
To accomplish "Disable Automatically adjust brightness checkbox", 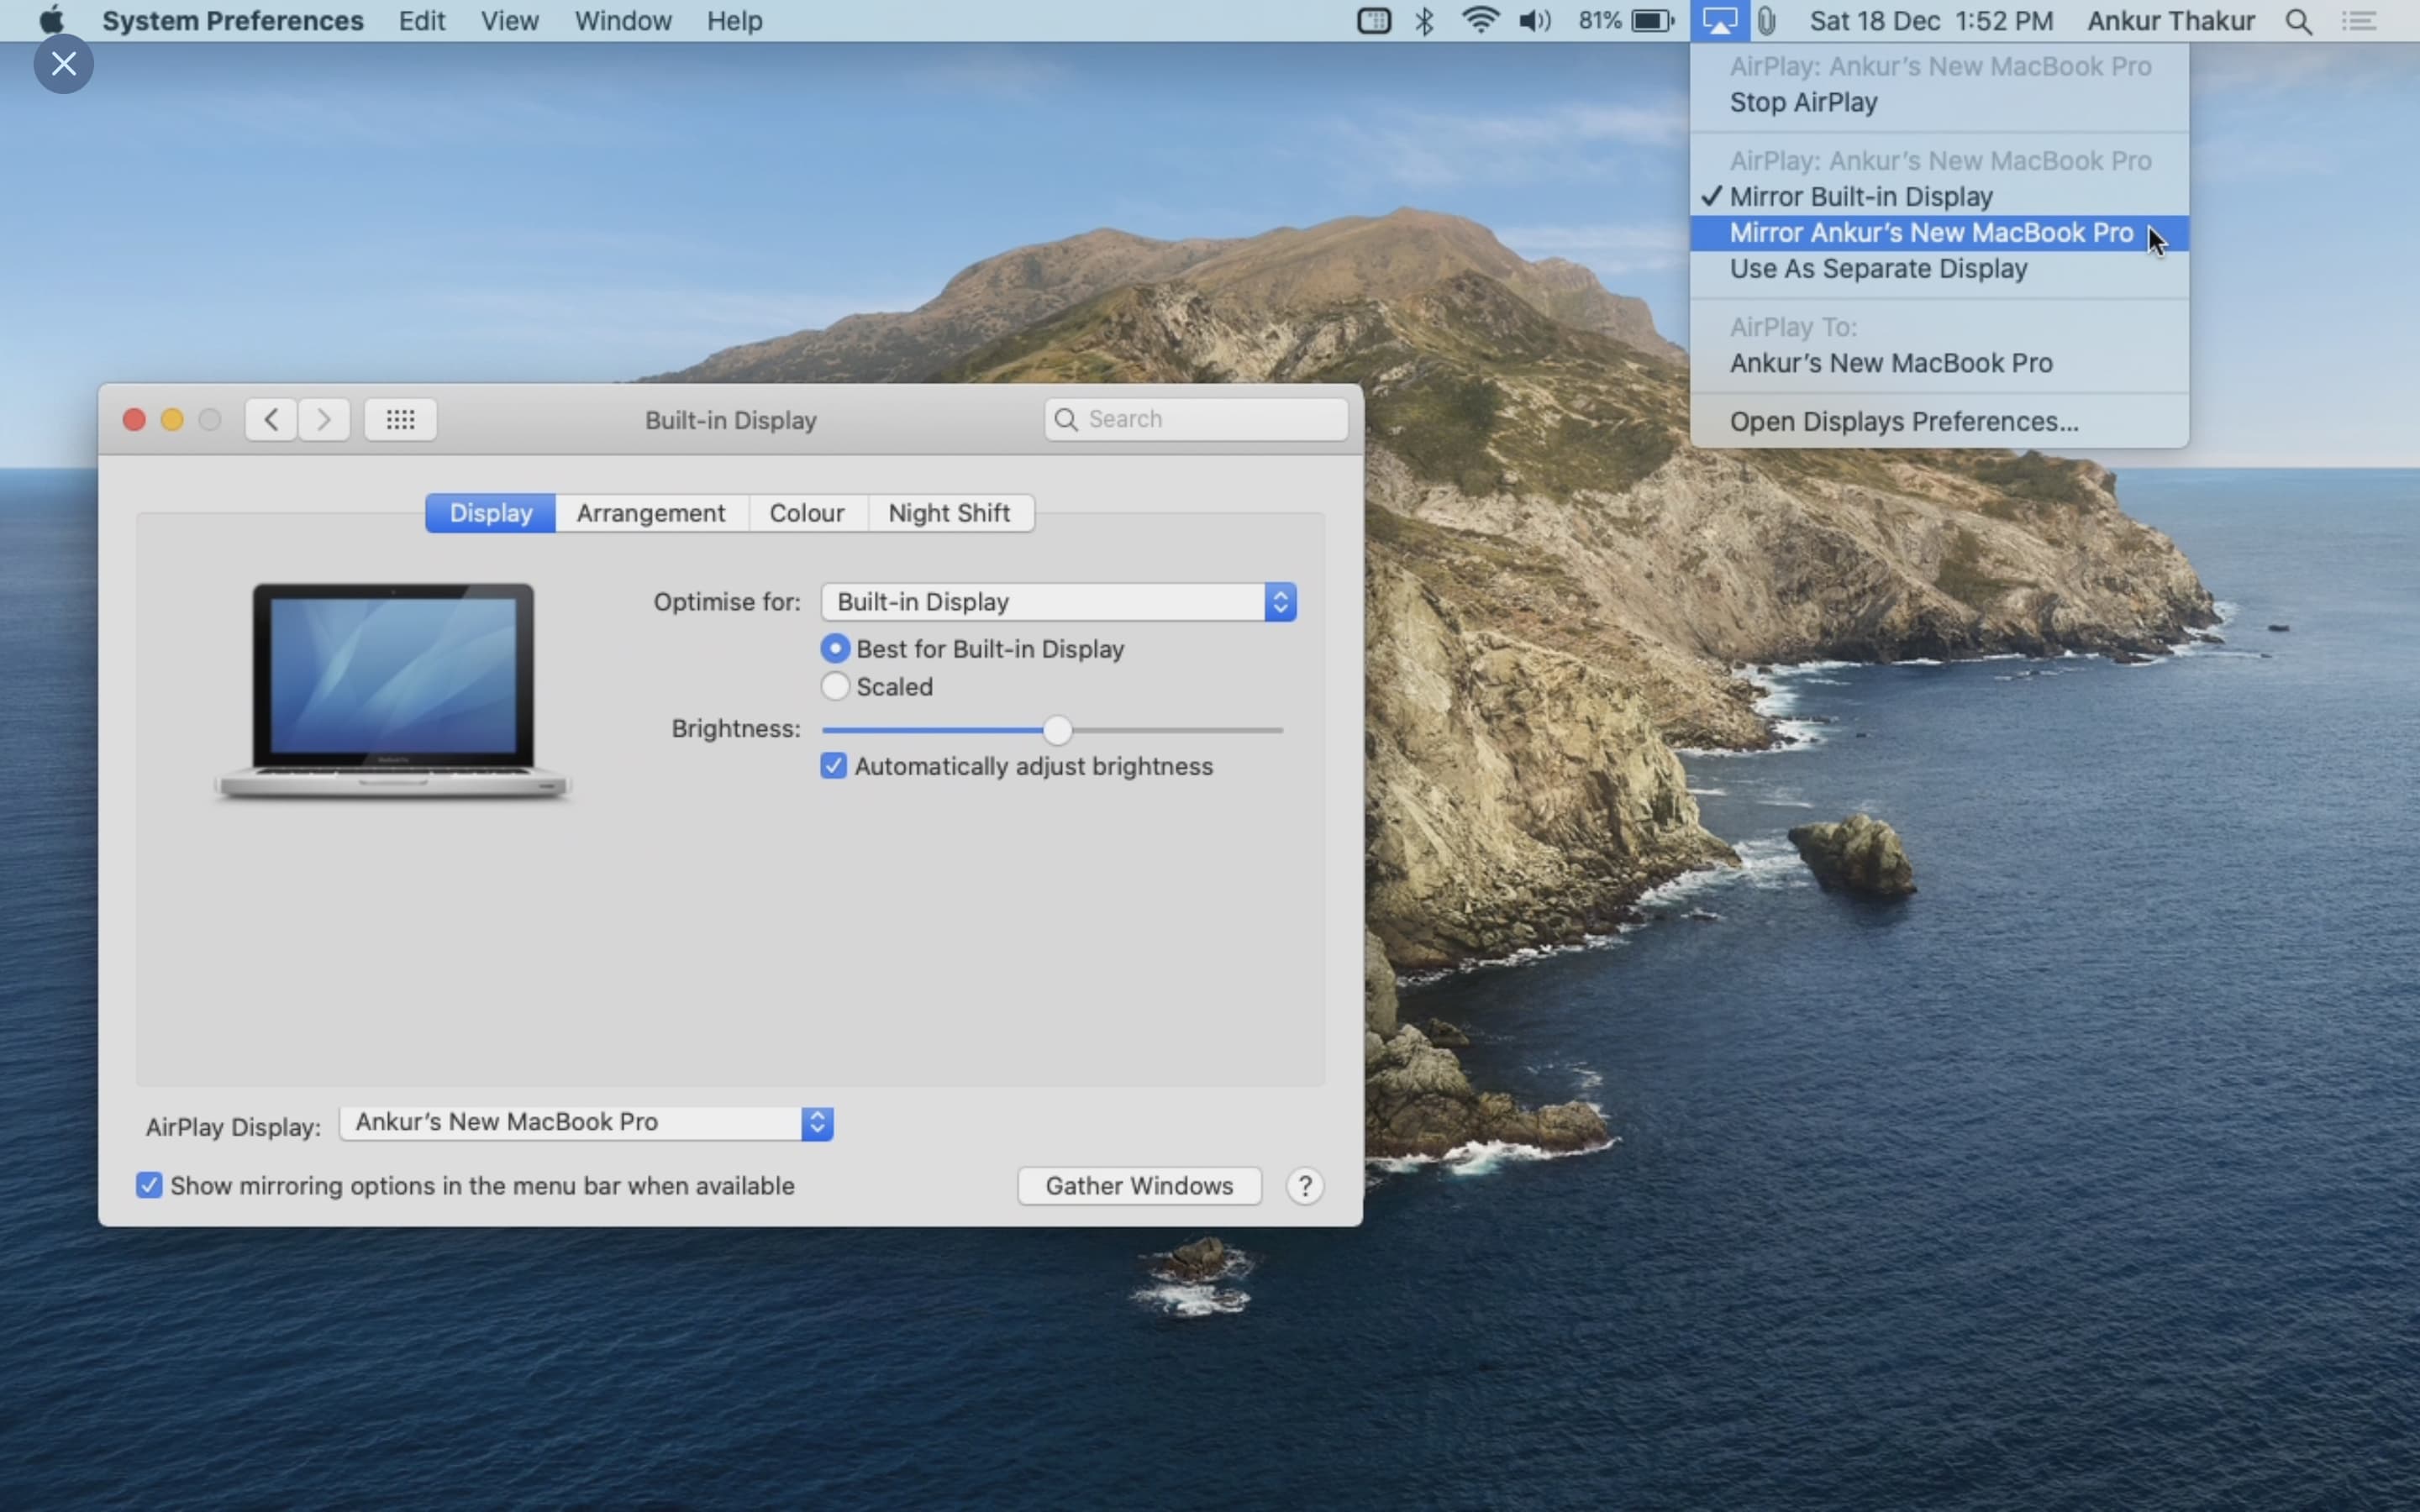I will (833, 766).
